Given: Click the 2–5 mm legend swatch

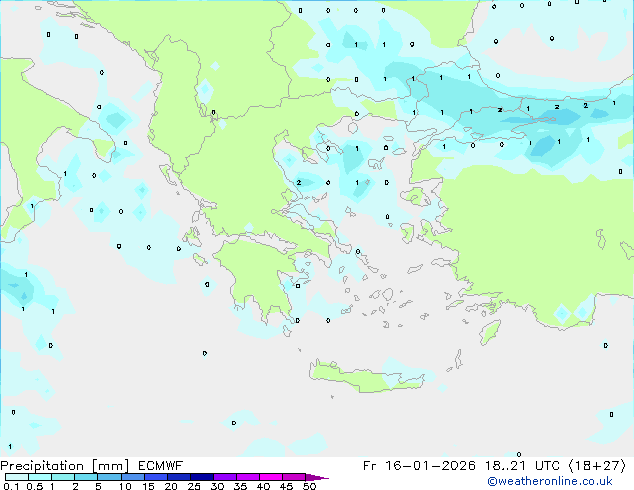Looking at the screenshot, I should click(86, 477).
